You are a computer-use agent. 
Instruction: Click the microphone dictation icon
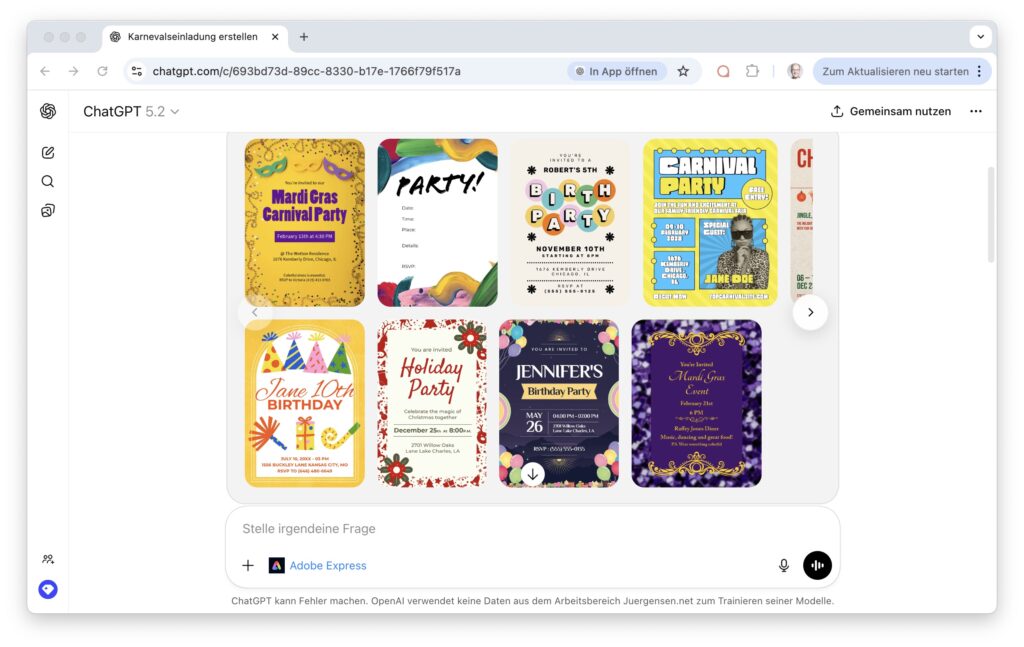784,566
